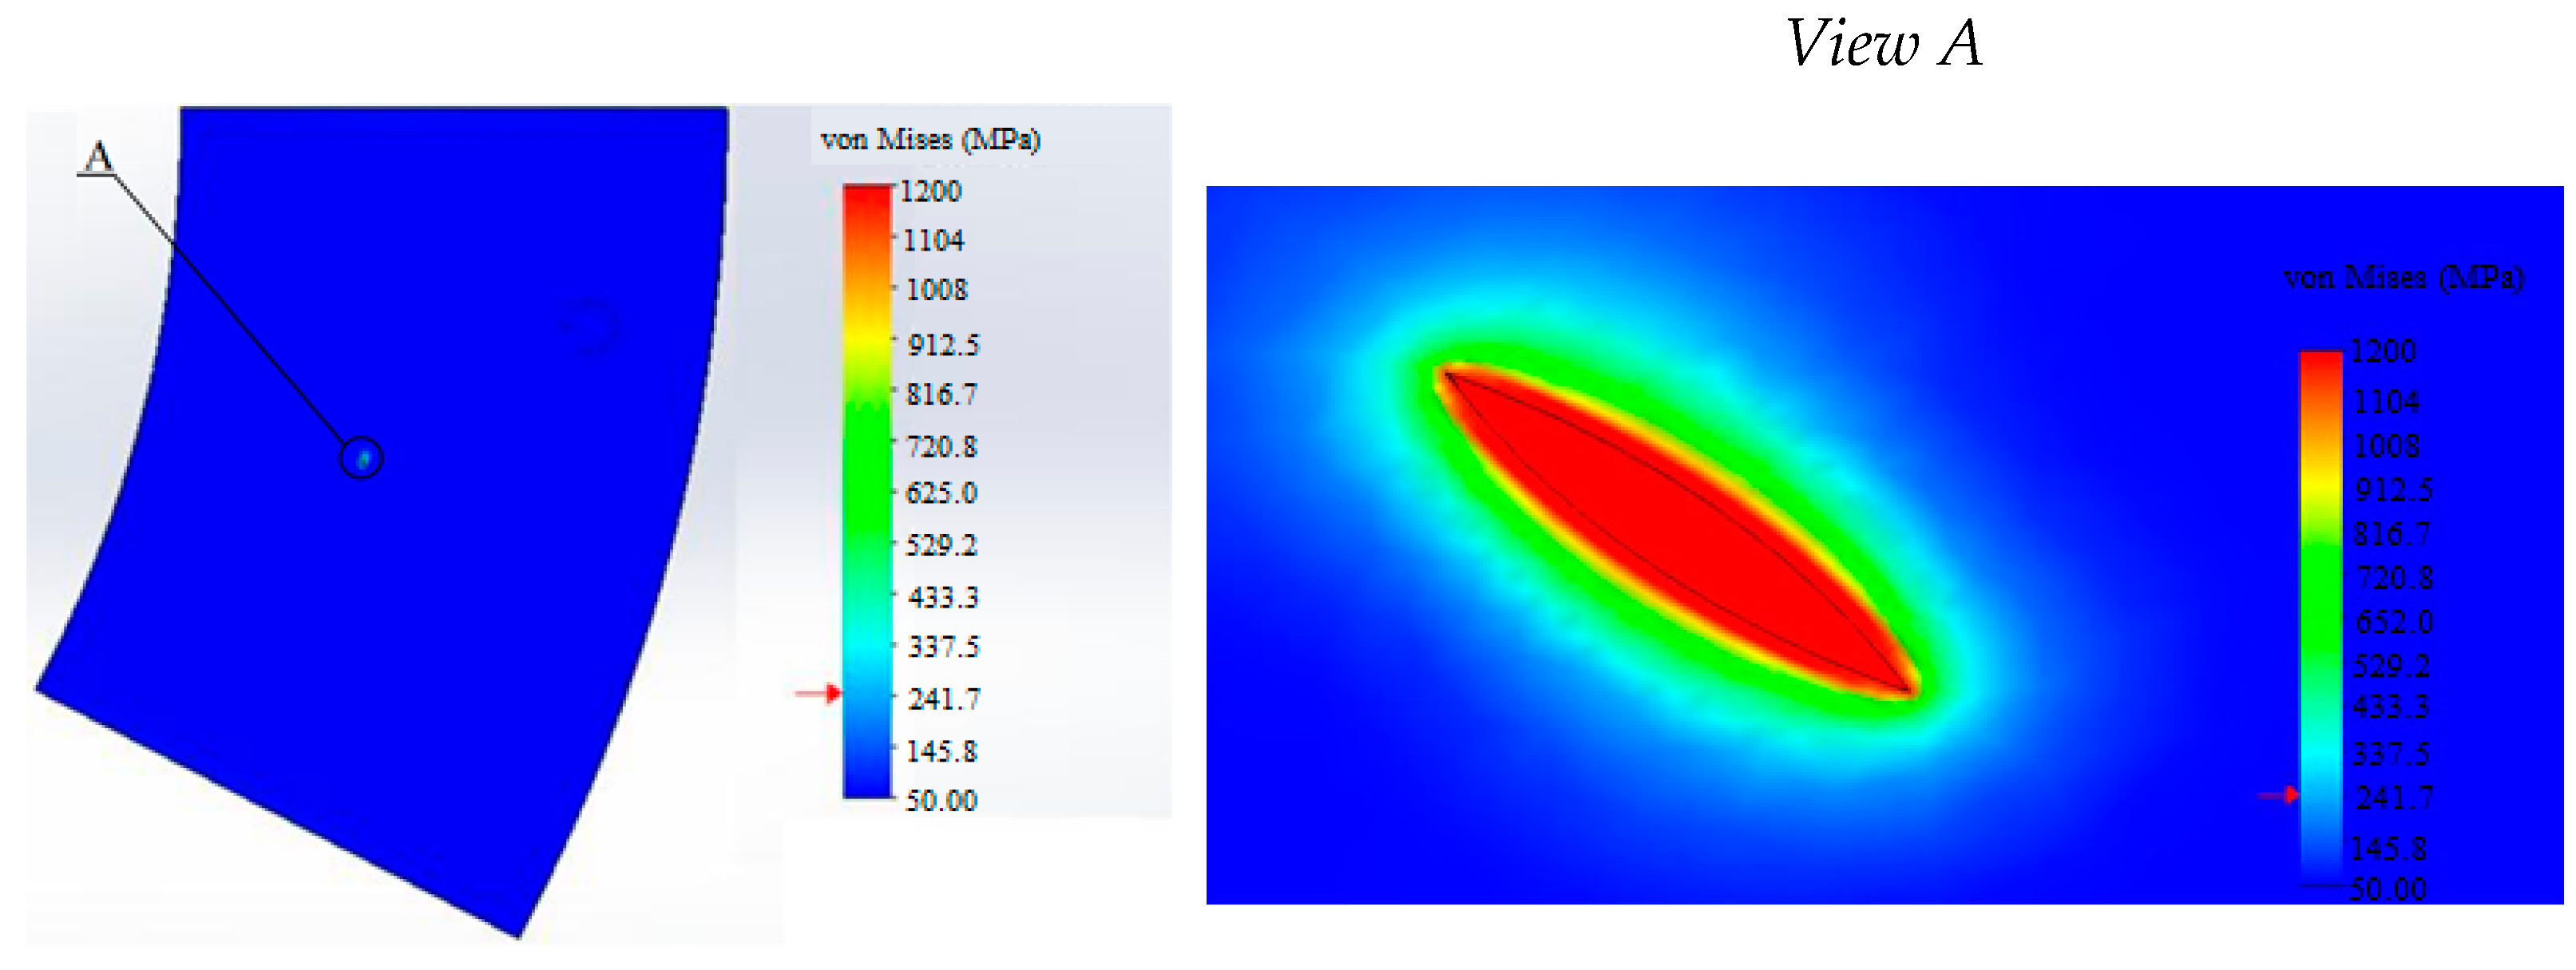Click the 652.0 value in right legend
The height and width of the screenshot is (970, 2576).
(x=2393, y=622)
